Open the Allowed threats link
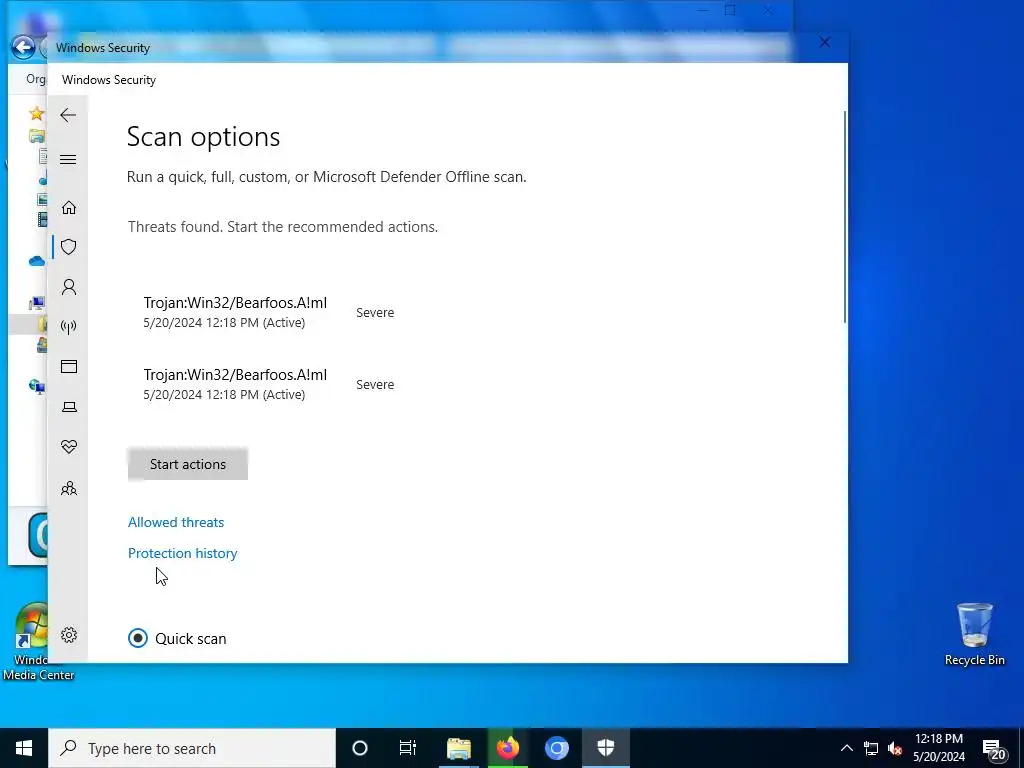This screenshot has width=1024, height=768. coord(176,522)
